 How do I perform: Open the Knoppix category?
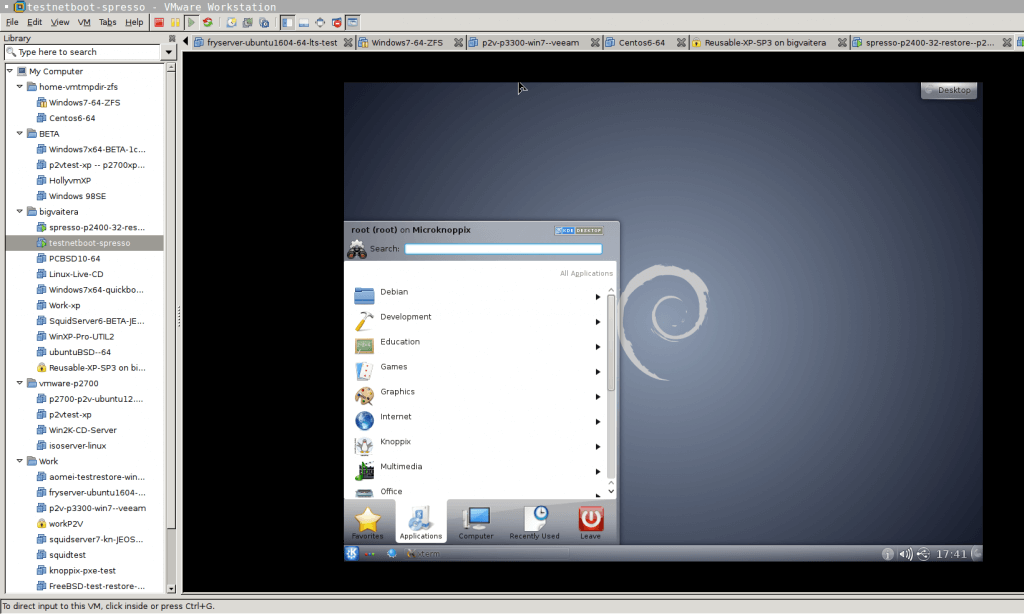click(x=478, y=445)
